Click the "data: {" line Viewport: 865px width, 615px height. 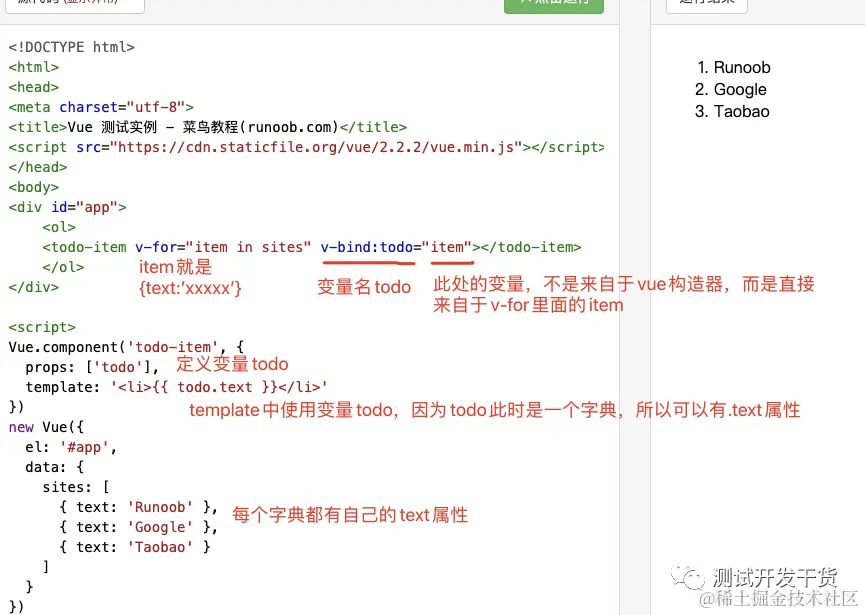click(55, 467)
